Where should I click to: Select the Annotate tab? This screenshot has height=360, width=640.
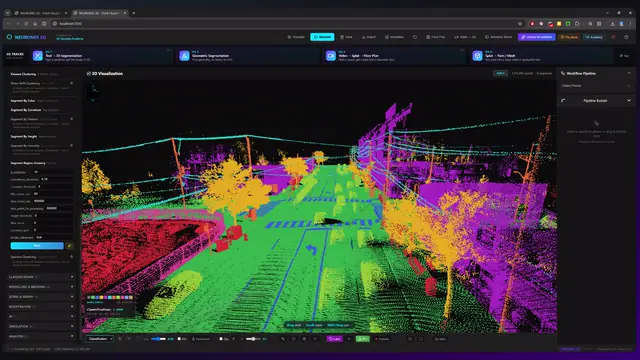322,37
